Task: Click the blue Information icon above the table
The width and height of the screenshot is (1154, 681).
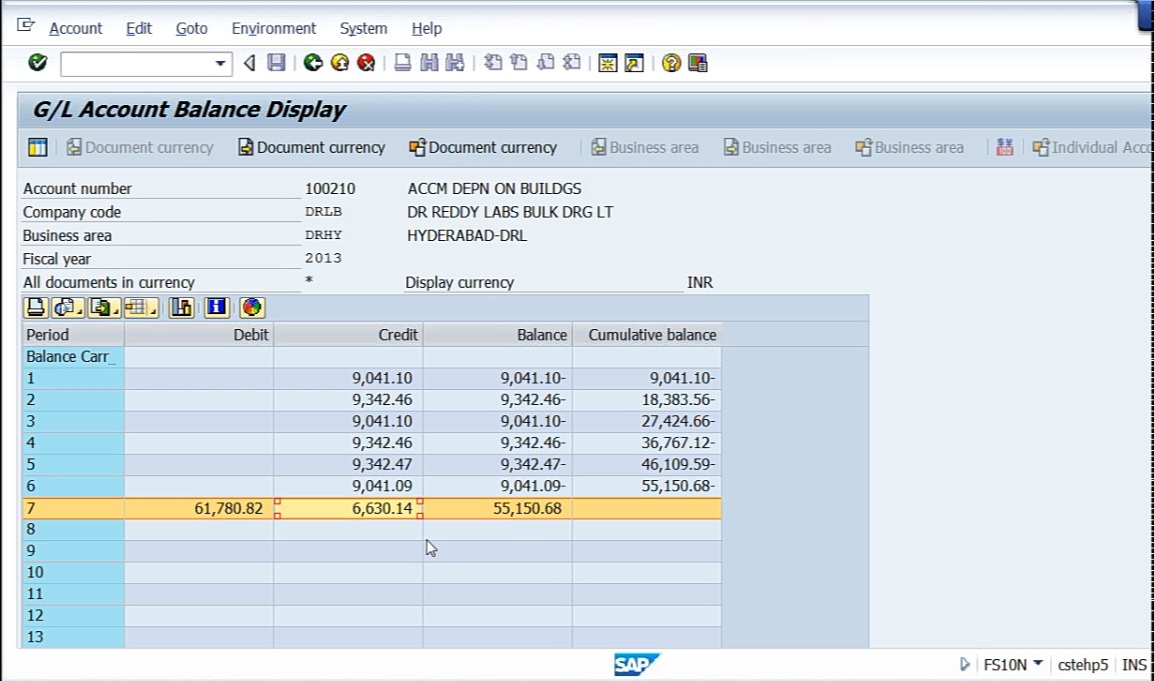Action: pyautogui.click(x=216, y=308)
